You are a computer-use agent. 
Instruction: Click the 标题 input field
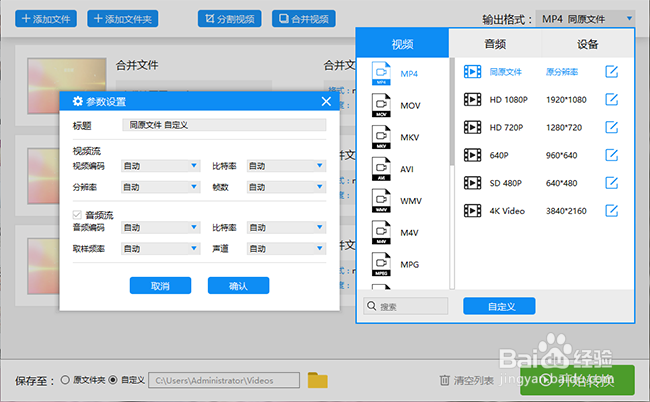click(224, 125)
